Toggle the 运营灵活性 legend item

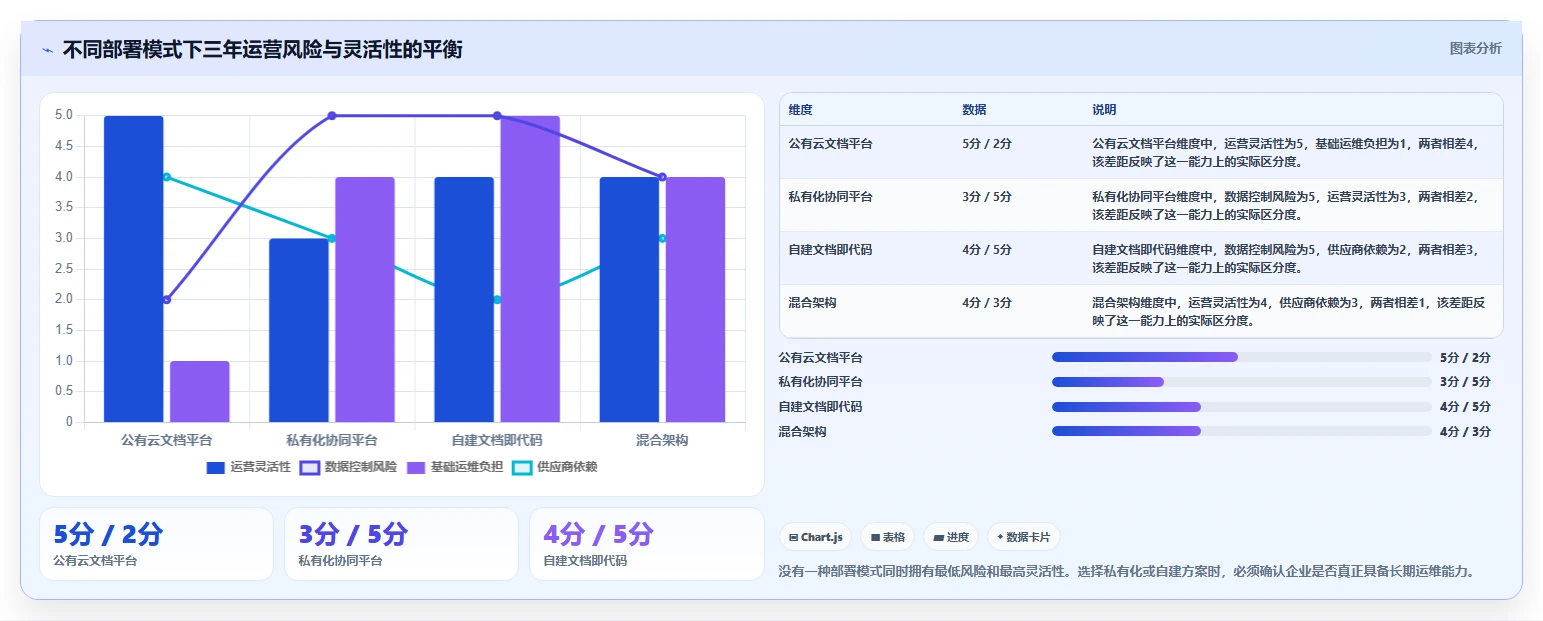pos(249,467)
